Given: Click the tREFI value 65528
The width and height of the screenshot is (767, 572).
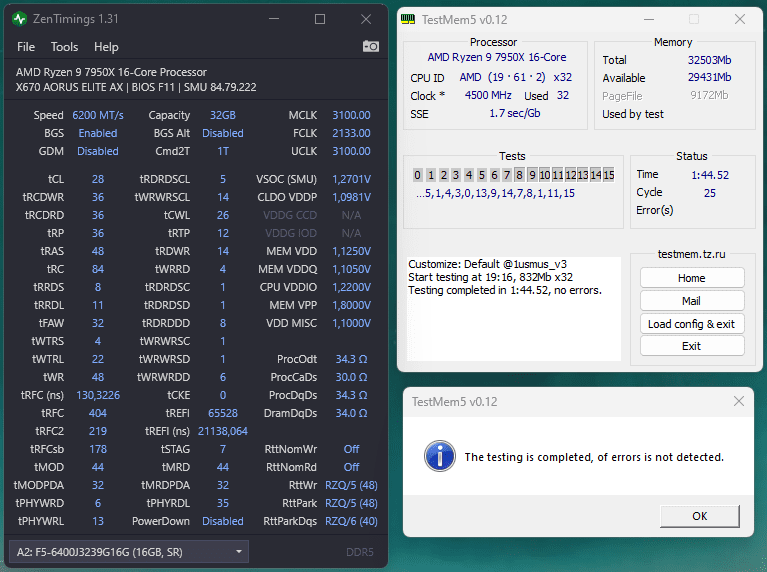Looking at the screenshot, I should pos(223,413).
